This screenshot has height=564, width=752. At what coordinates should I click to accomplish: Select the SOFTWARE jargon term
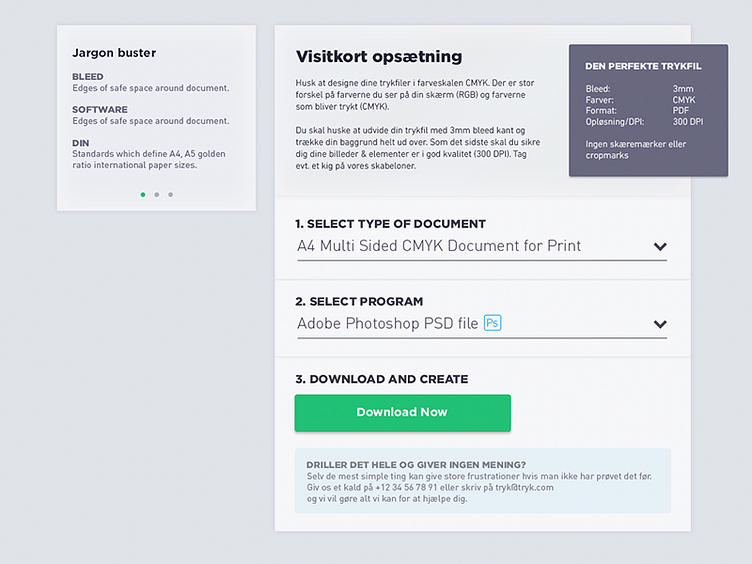[x=99, y=110]
